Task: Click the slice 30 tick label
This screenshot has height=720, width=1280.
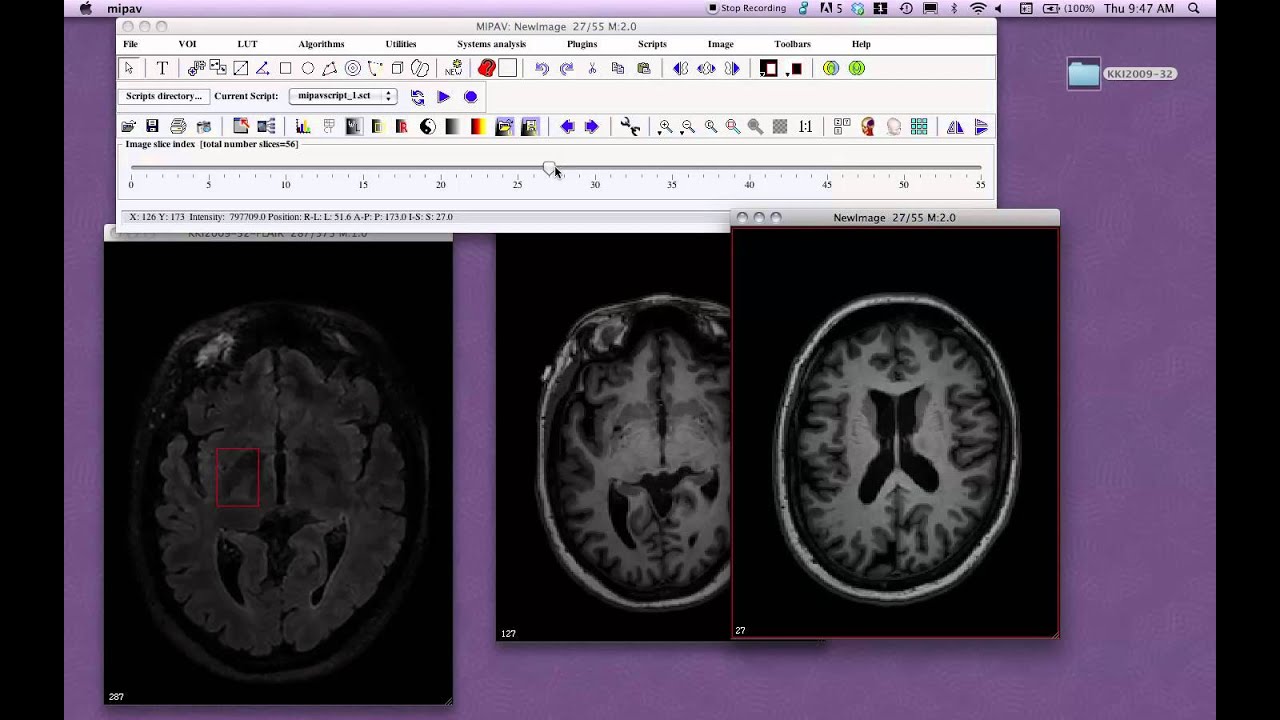Action: point(594,185)
